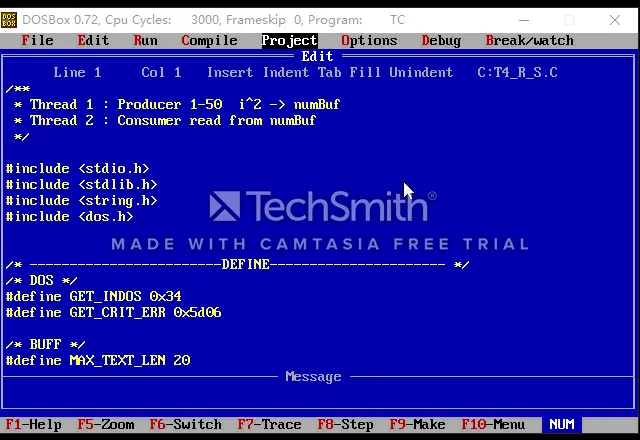The image size is (640, 440).
Task: Click the Insert mode indicator
Action: click(x=230, y=73)
